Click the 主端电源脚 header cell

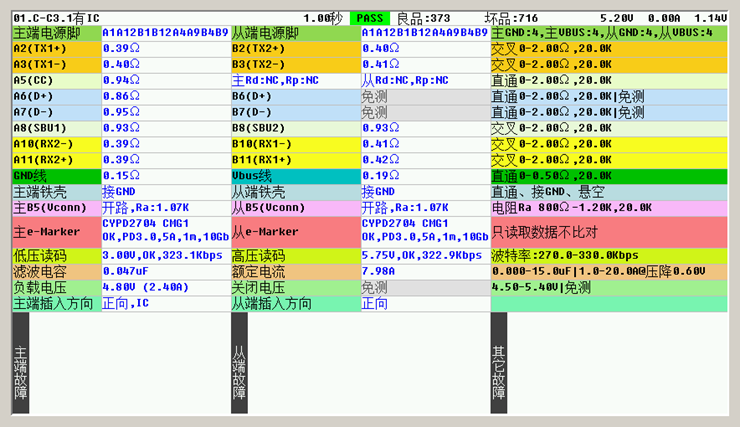(x=56, y=32)
